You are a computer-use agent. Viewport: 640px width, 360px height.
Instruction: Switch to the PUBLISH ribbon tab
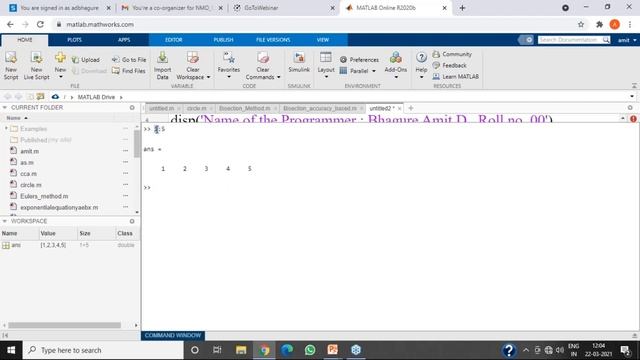pos(223,40)
